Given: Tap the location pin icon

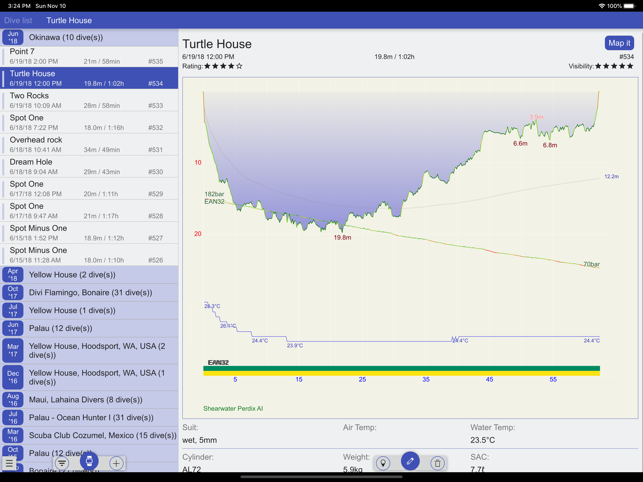Looking at the screenshot, I should [x=383, y=463].
